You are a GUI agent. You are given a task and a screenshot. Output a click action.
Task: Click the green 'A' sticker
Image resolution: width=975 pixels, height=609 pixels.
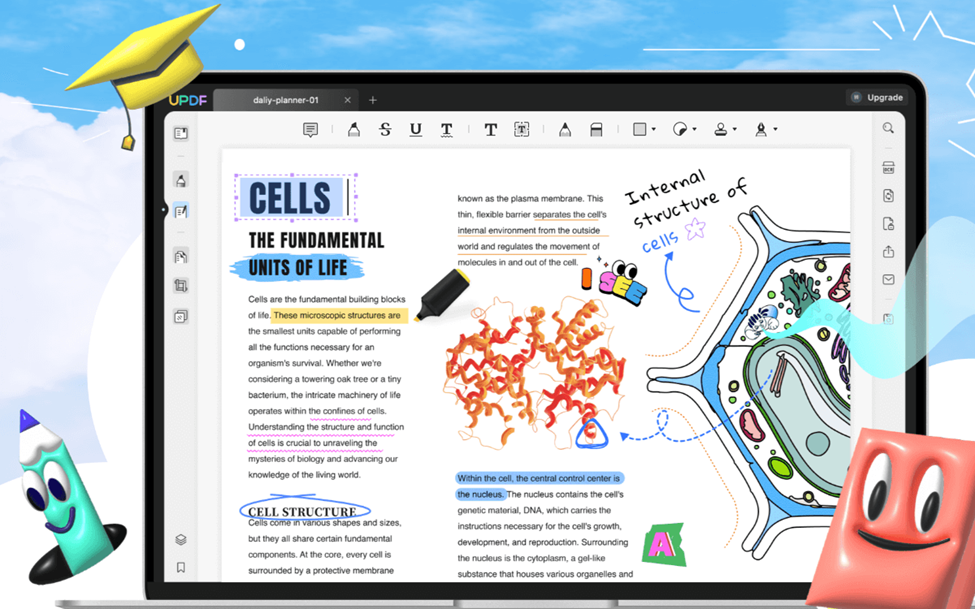[x=663, y=544]
